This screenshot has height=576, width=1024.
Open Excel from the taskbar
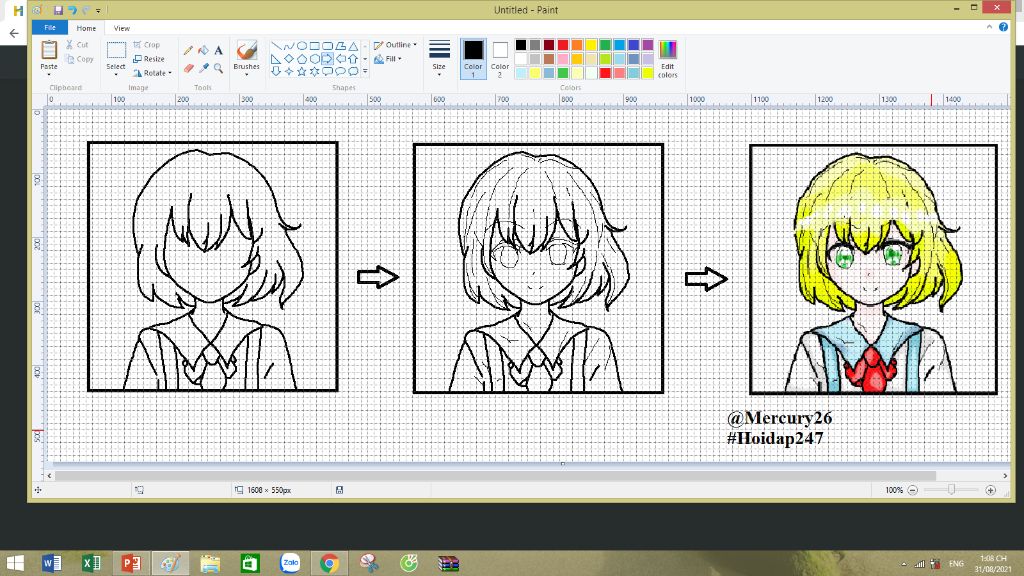click(x=91, y=563)
